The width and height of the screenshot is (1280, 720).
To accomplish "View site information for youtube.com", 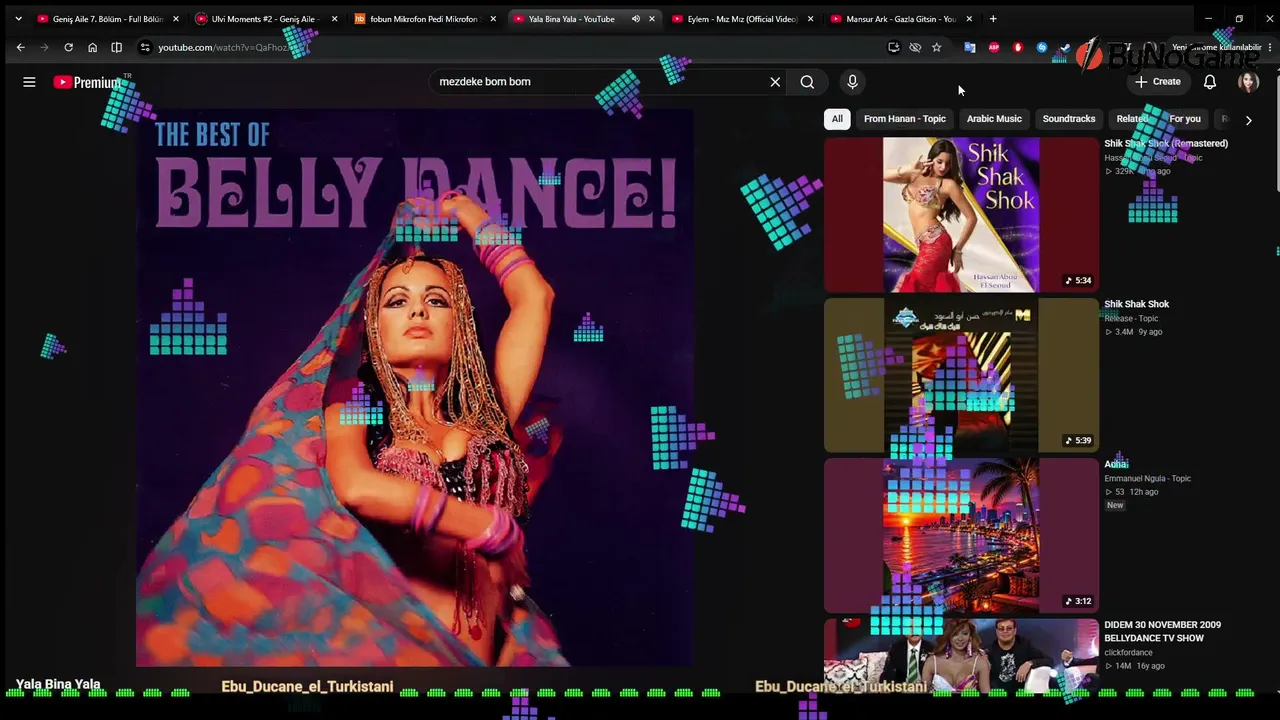I will (x=145, y=47).
